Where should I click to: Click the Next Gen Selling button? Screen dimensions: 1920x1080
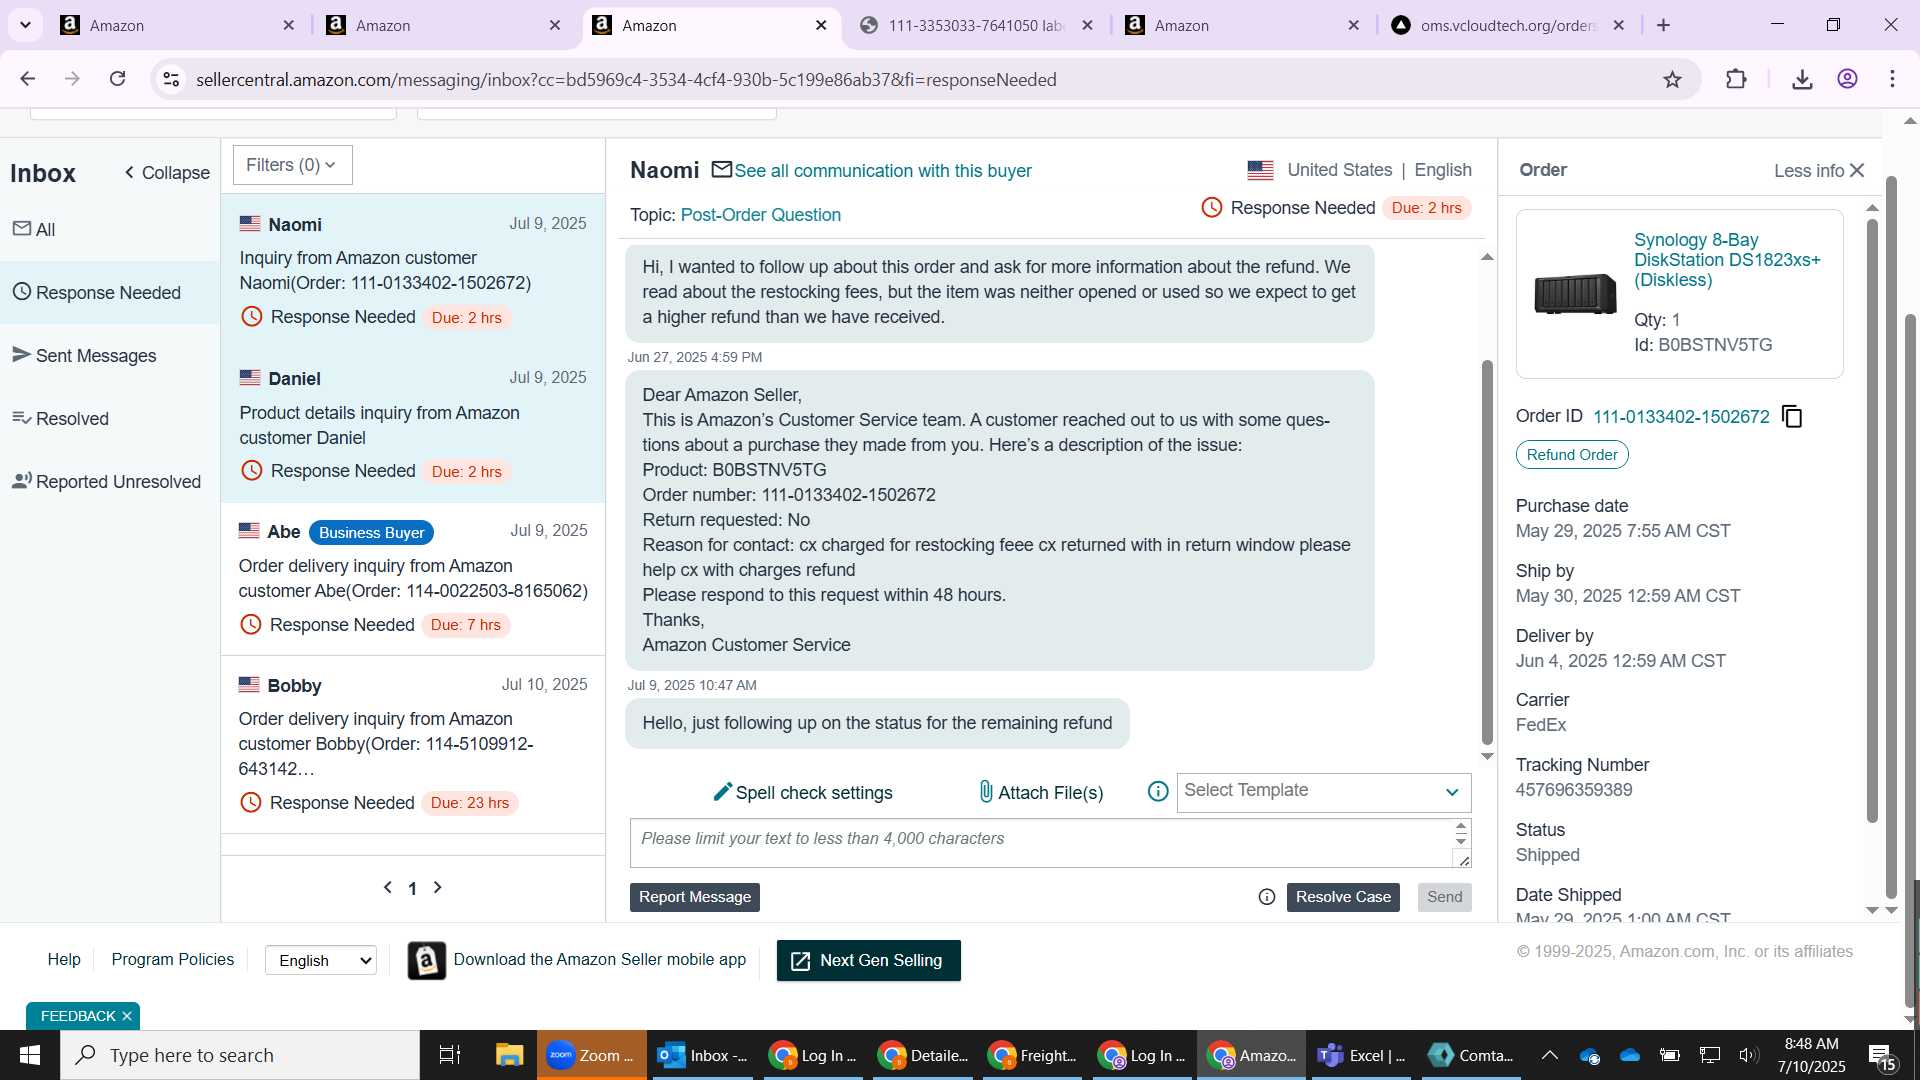pyautogui.click(x=868, y=960)
